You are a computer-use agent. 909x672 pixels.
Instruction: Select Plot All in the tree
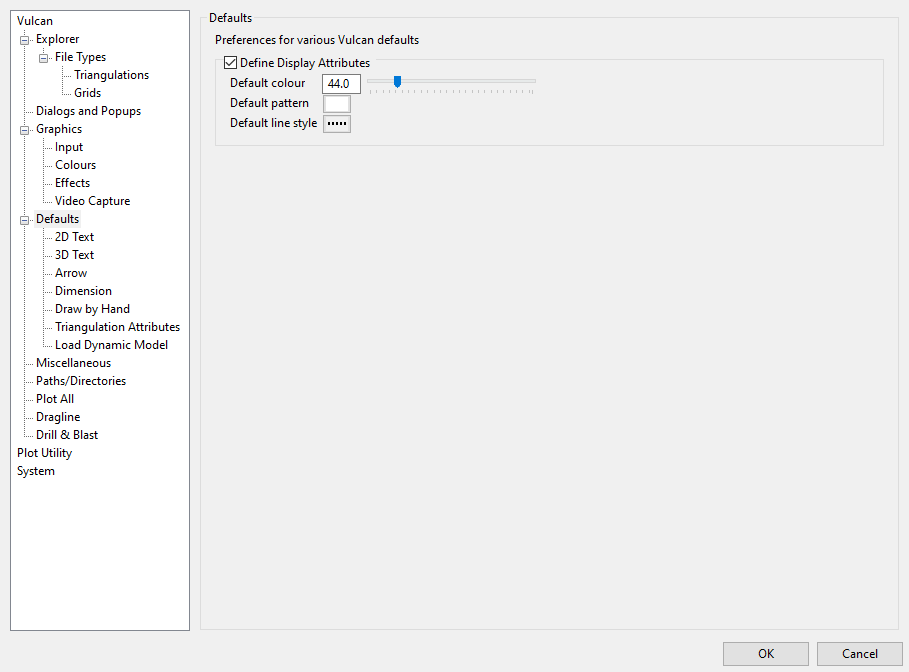coord(54,398)
